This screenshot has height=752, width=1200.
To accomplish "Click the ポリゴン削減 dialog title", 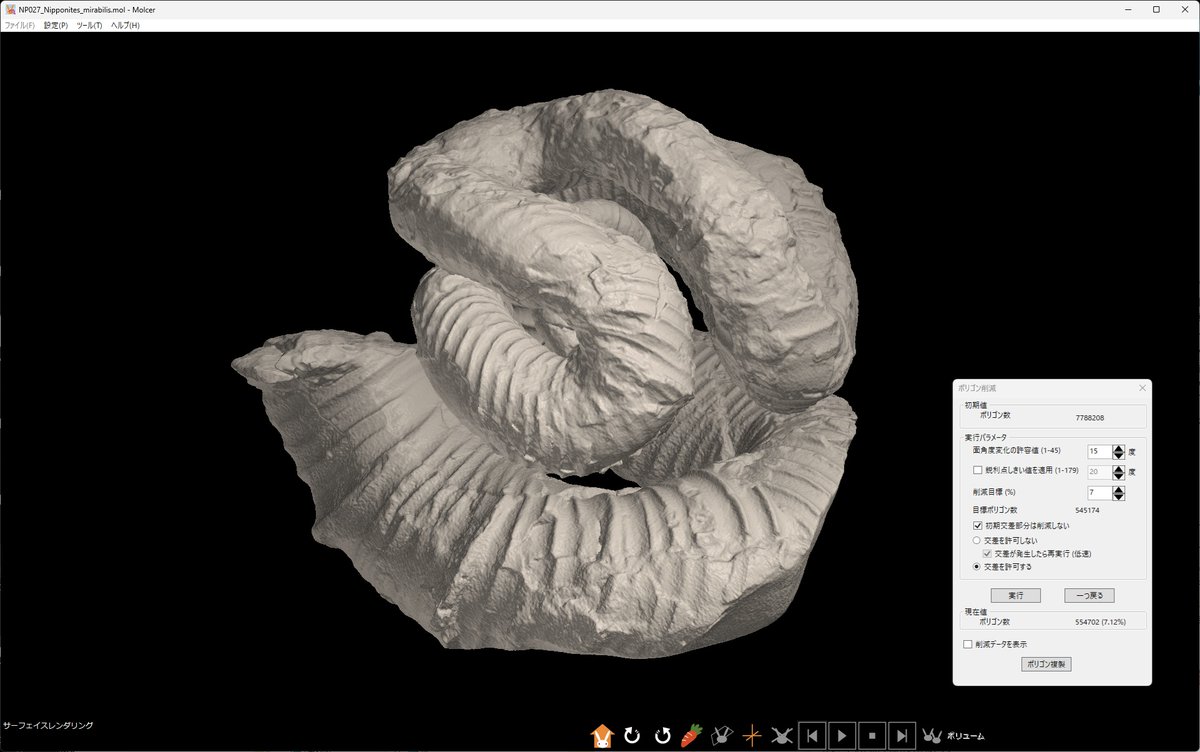I will (x=977, y=387).
